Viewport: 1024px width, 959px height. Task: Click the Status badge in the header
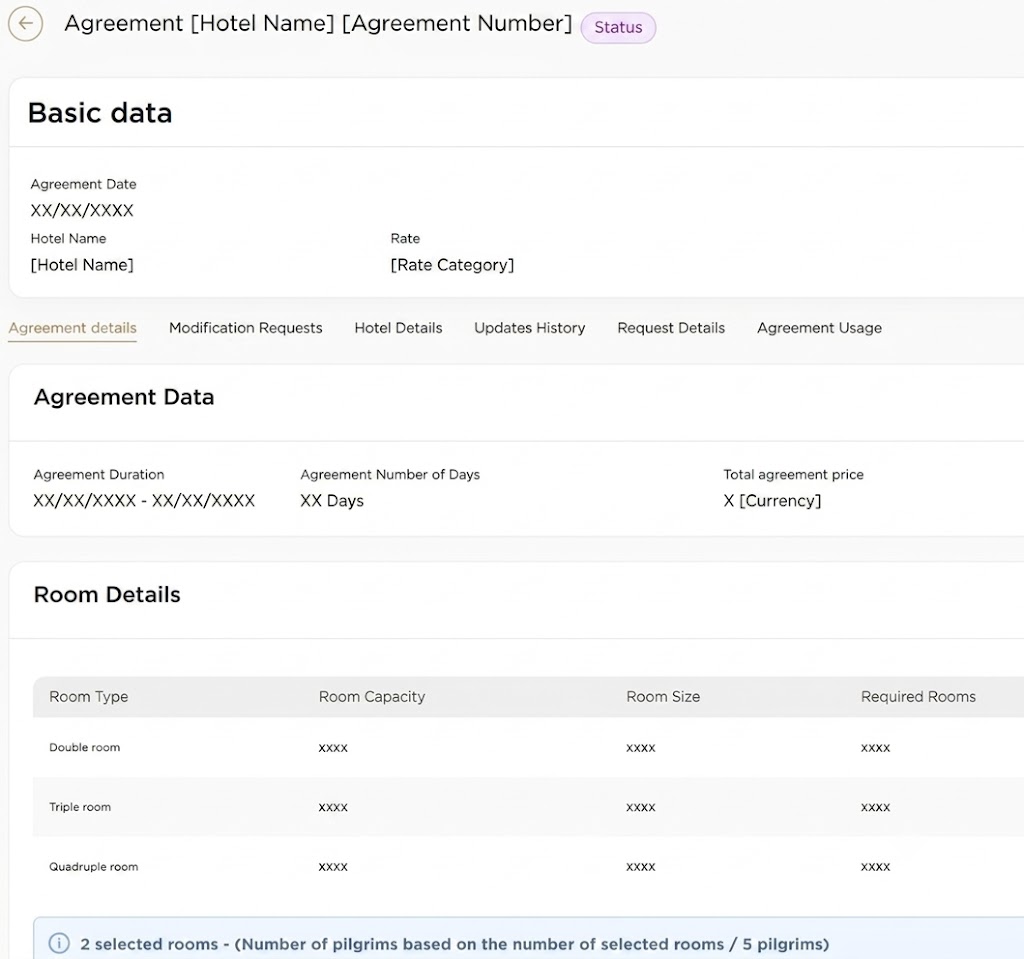click(x=618, y=27)
